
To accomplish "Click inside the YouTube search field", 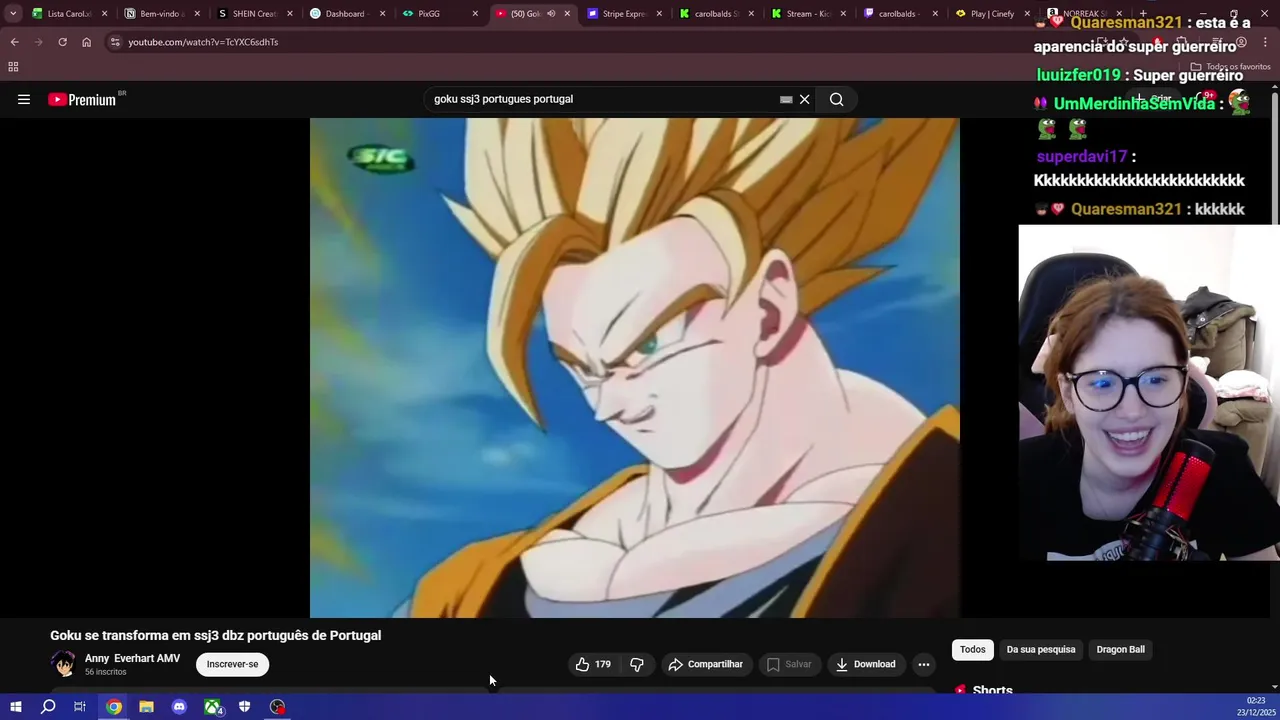I will [600, 99].
